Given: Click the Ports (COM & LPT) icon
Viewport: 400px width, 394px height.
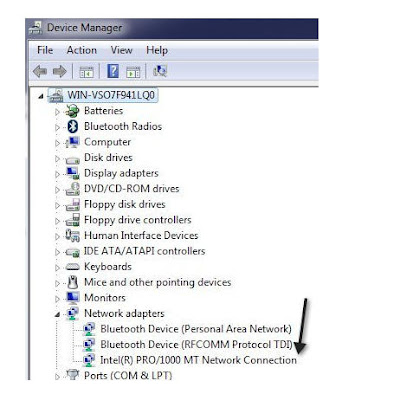Looking at the screenshot, I should [72, 375].
